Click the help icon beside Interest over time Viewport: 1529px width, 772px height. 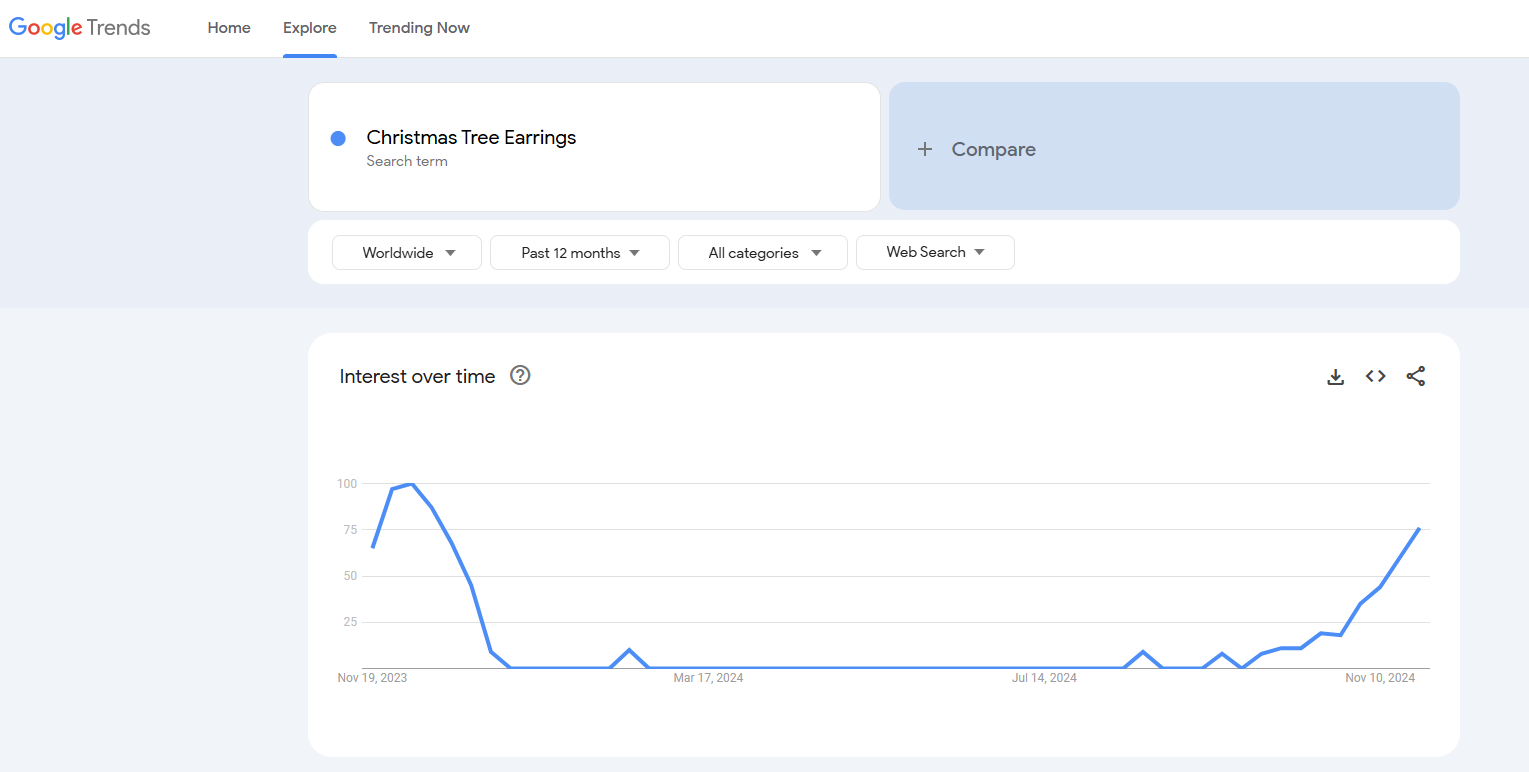[x=520, y=376]
